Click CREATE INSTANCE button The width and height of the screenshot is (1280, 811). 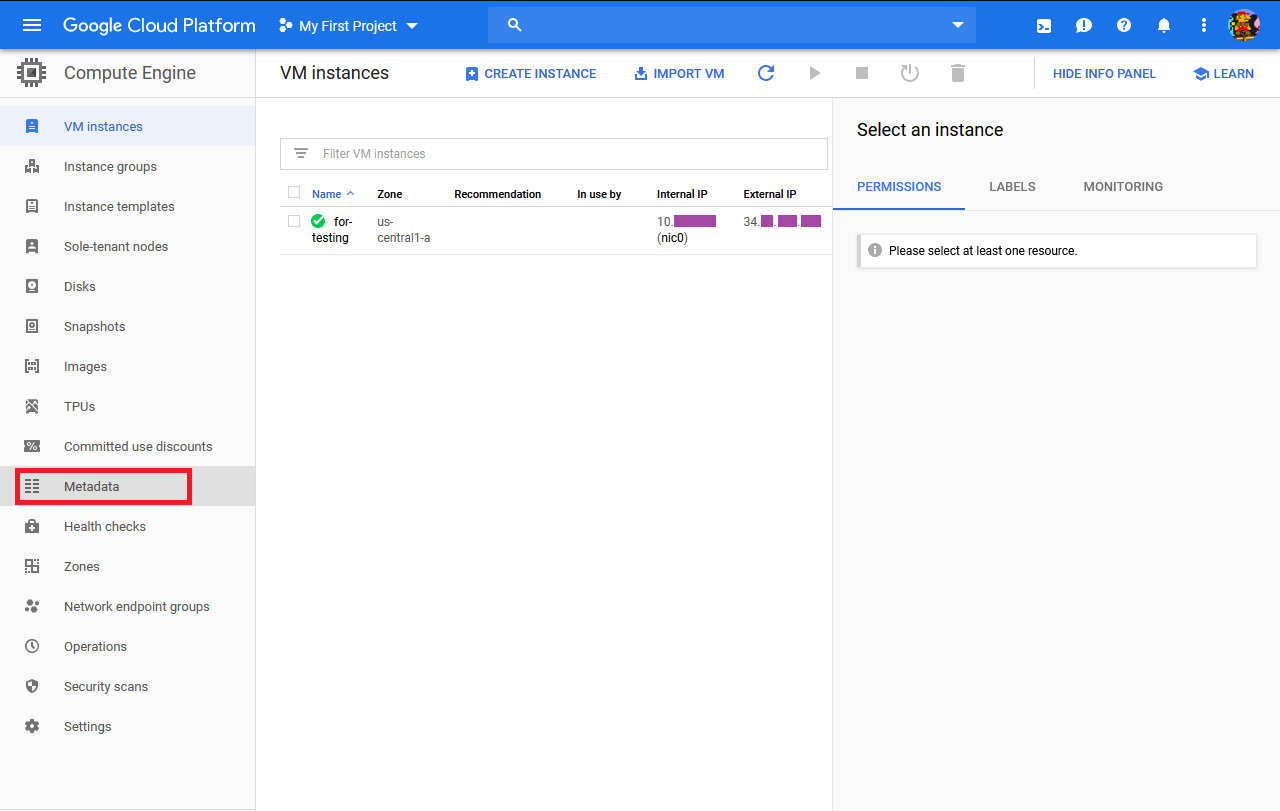click(x=531, y=73)
